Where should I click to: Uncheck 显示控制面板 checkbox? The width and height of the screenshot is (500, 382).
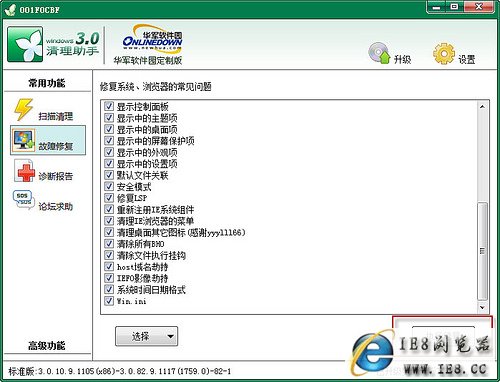(109, 106)
